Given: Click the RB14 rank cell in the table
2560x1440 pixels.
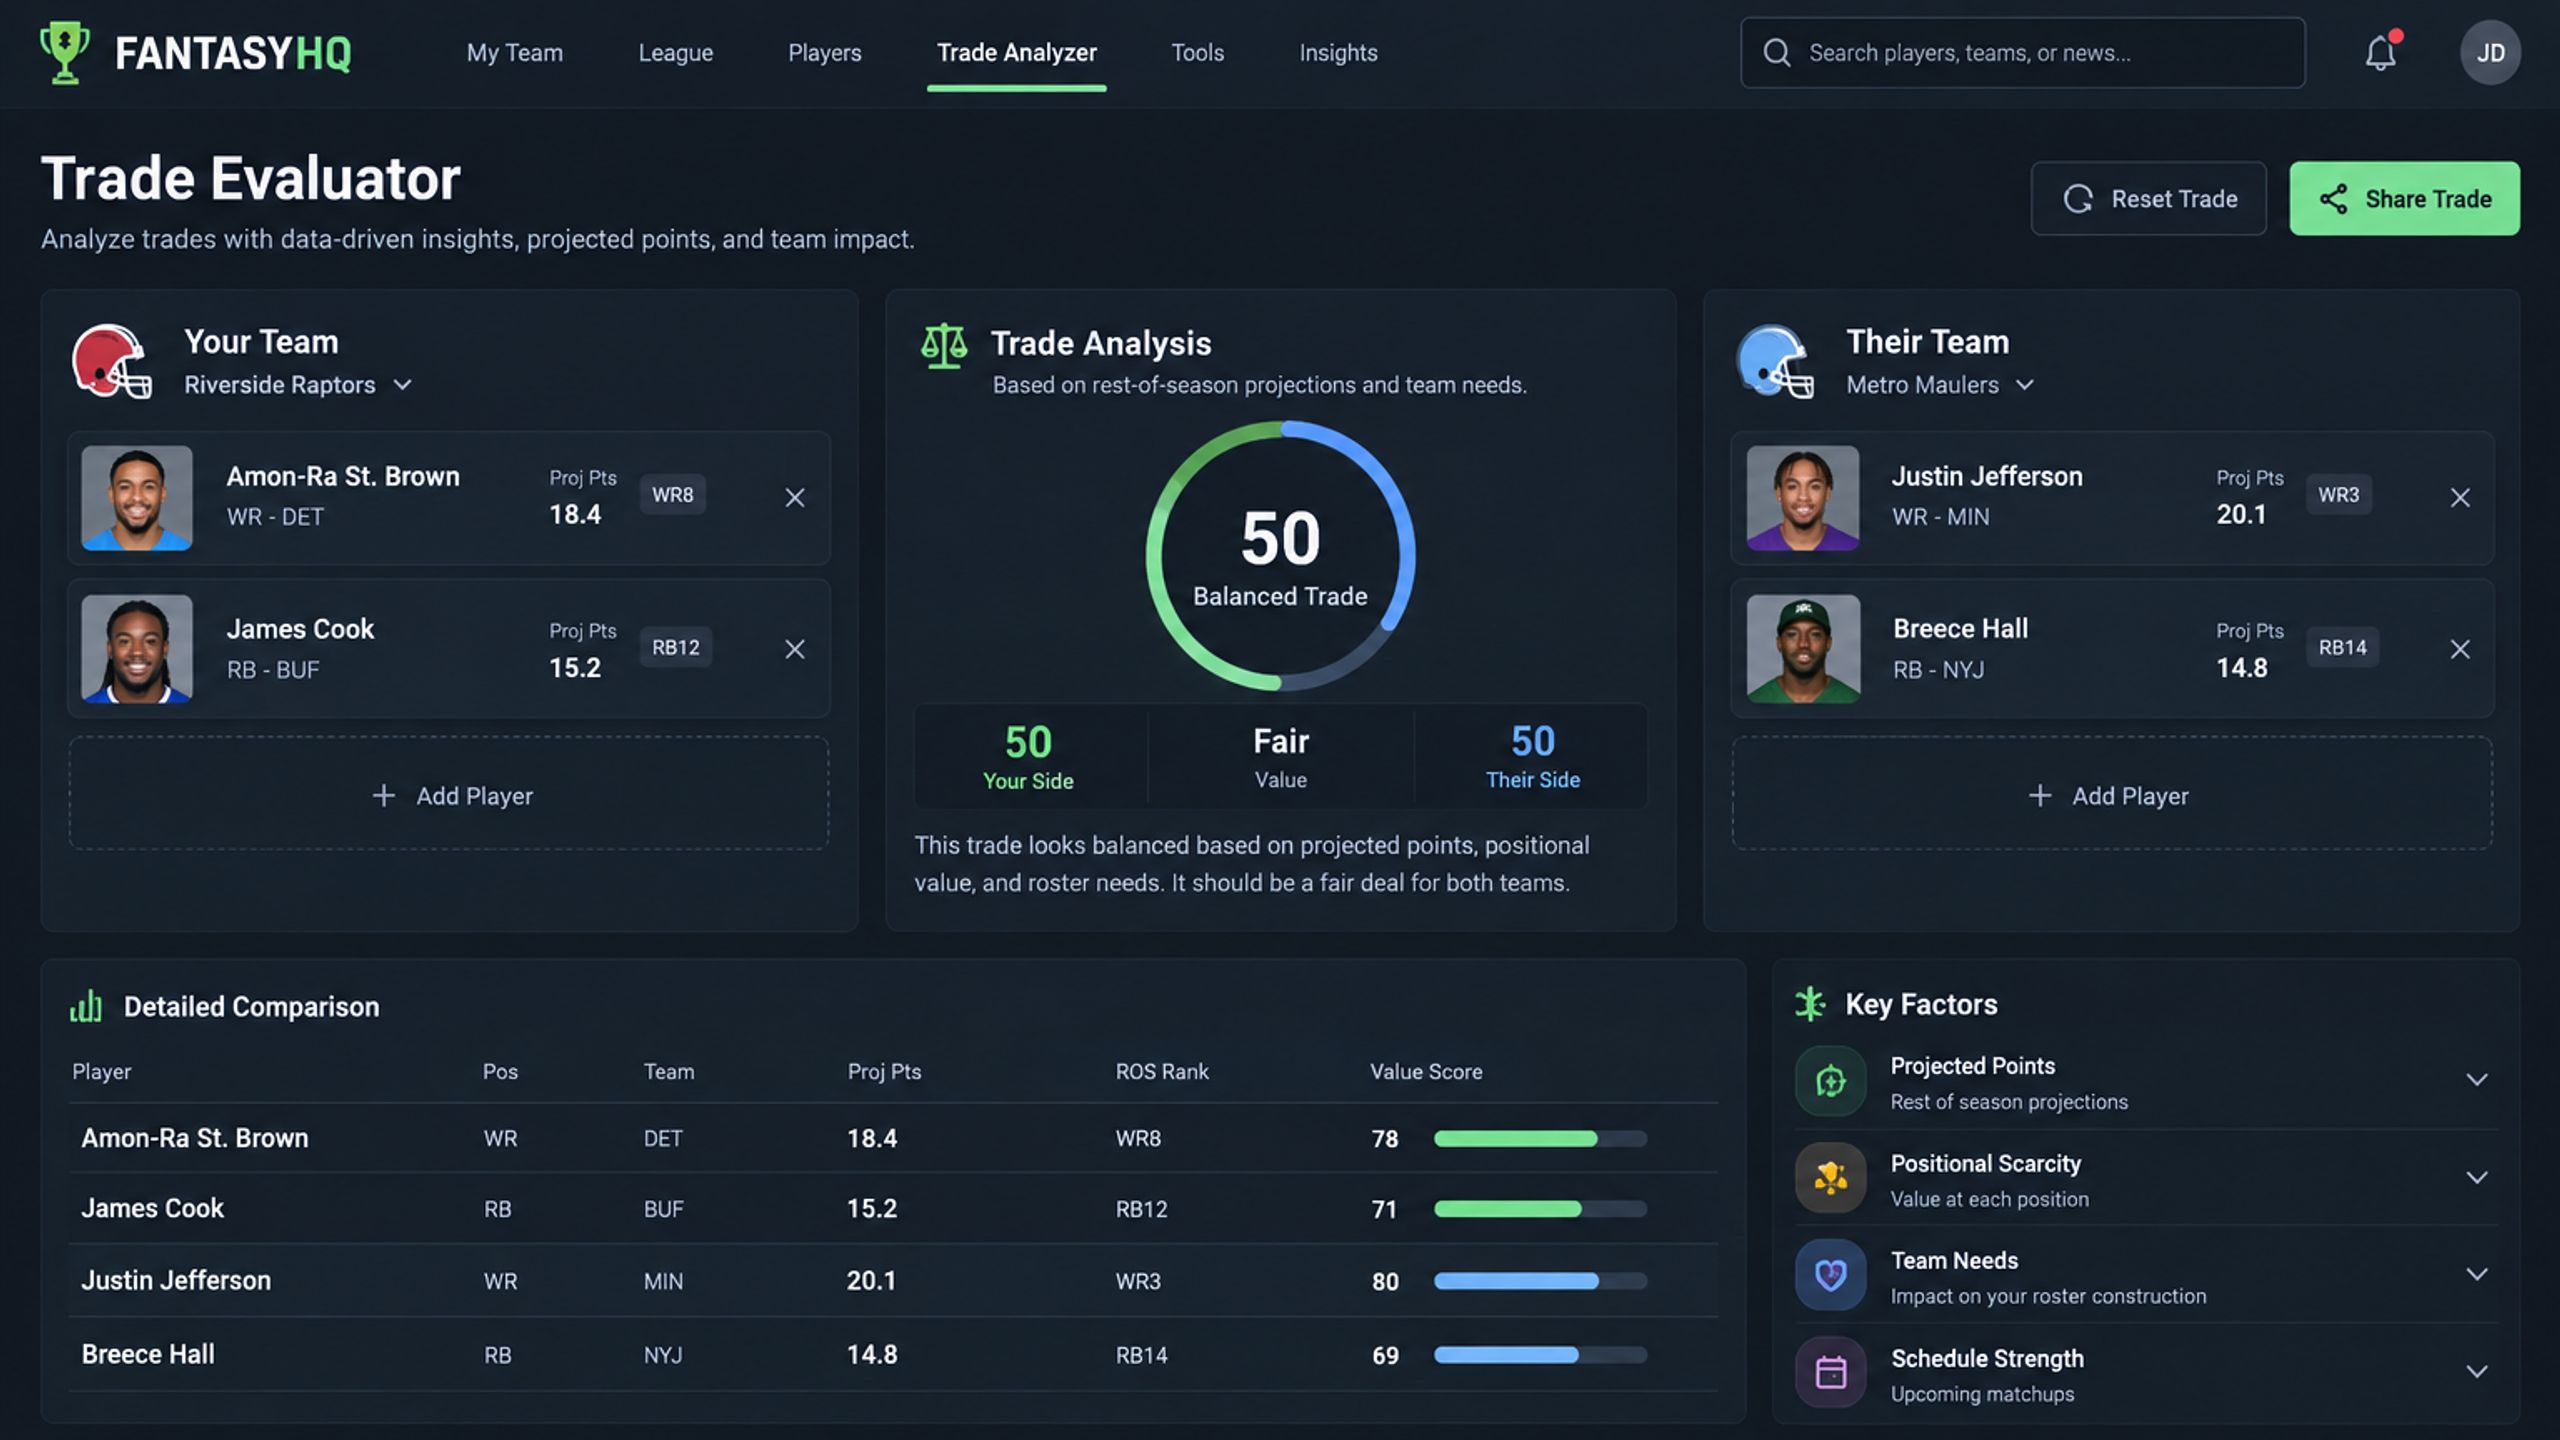Looking at the screenshot, I should tap(1141, 1355).
